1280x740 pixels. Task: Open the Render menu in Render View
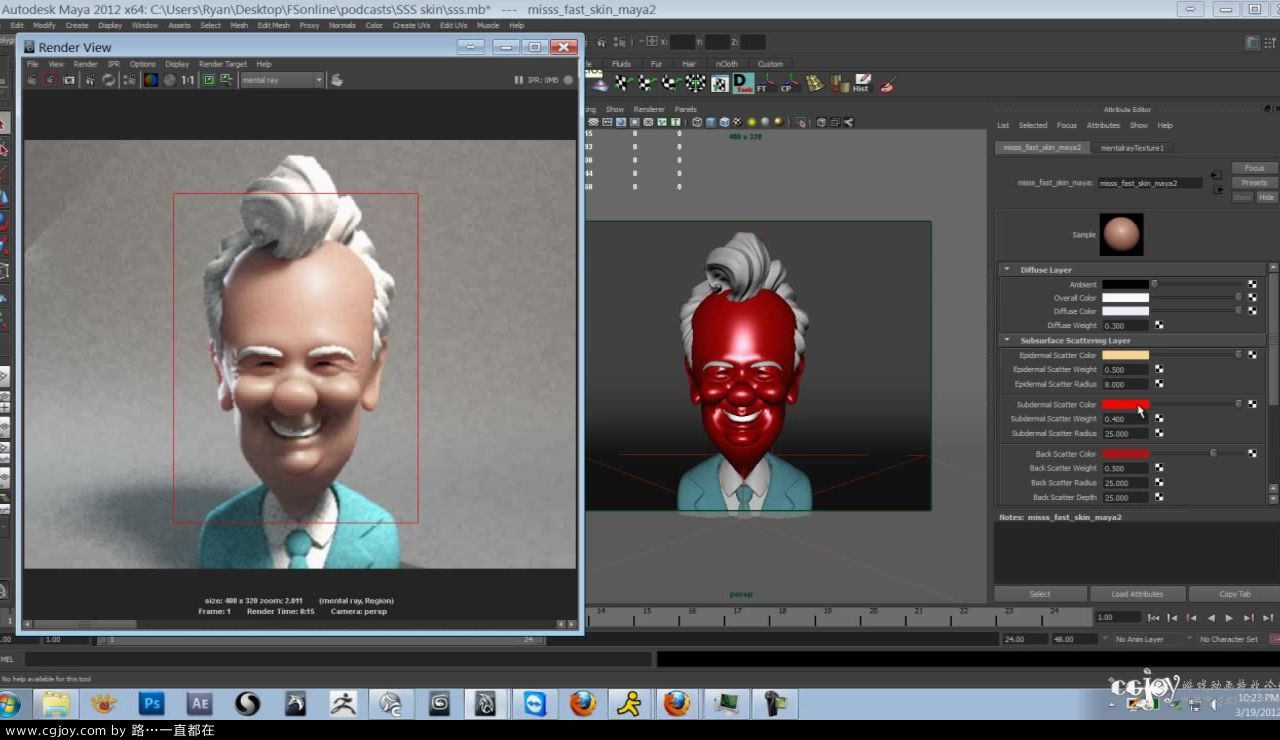coord(86,63)
